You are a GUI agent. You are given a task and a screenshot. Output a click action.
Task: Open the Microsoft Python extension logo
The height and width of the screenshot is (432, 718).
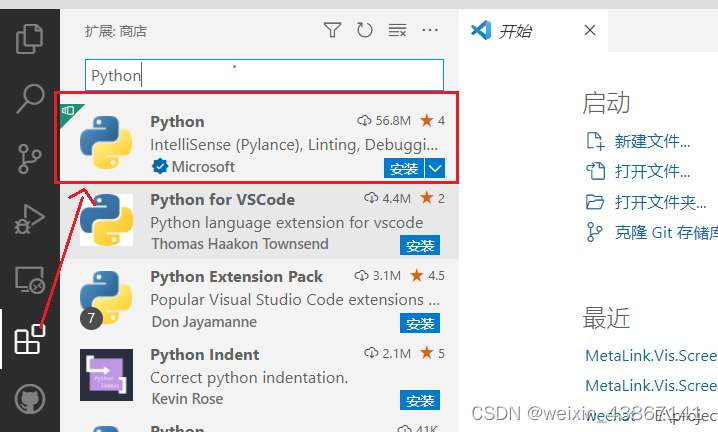[x=106, y=142]
